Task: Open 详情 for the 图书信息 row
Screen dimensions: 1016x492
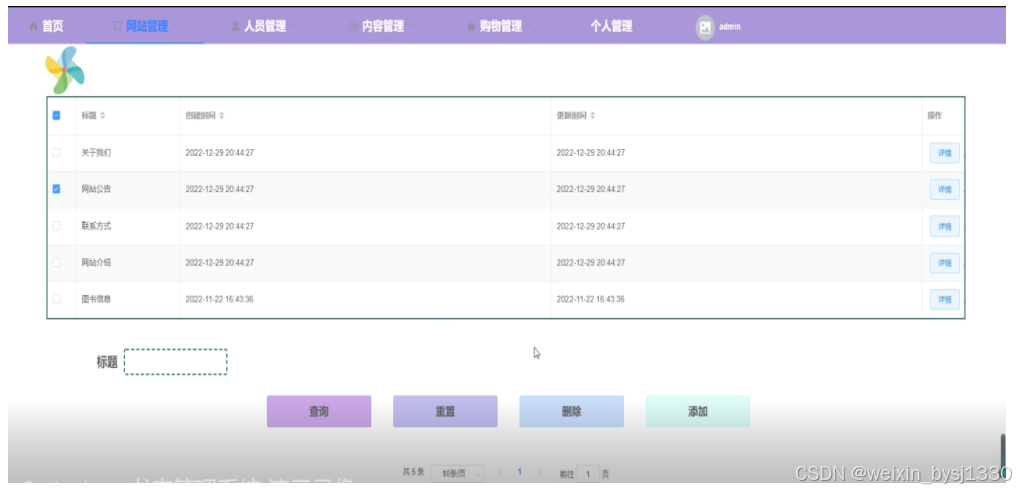Action: tap(945, 299)
